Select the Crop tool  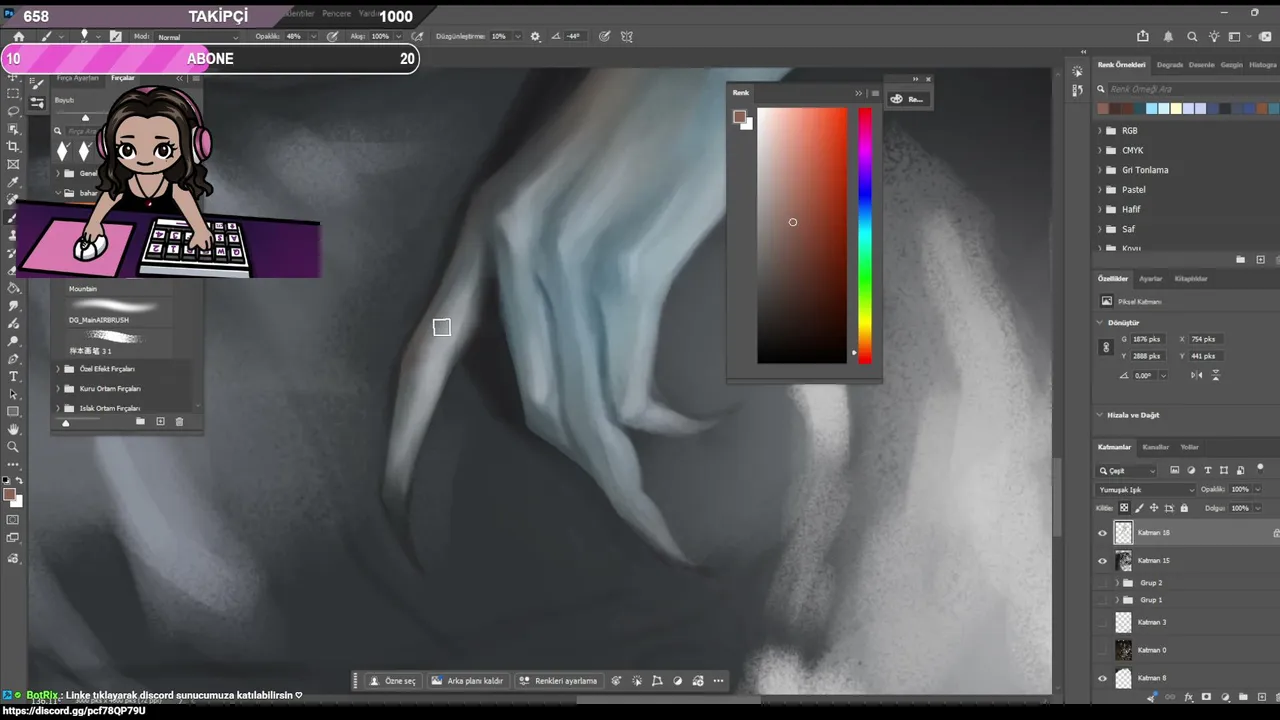pos(13,147)
